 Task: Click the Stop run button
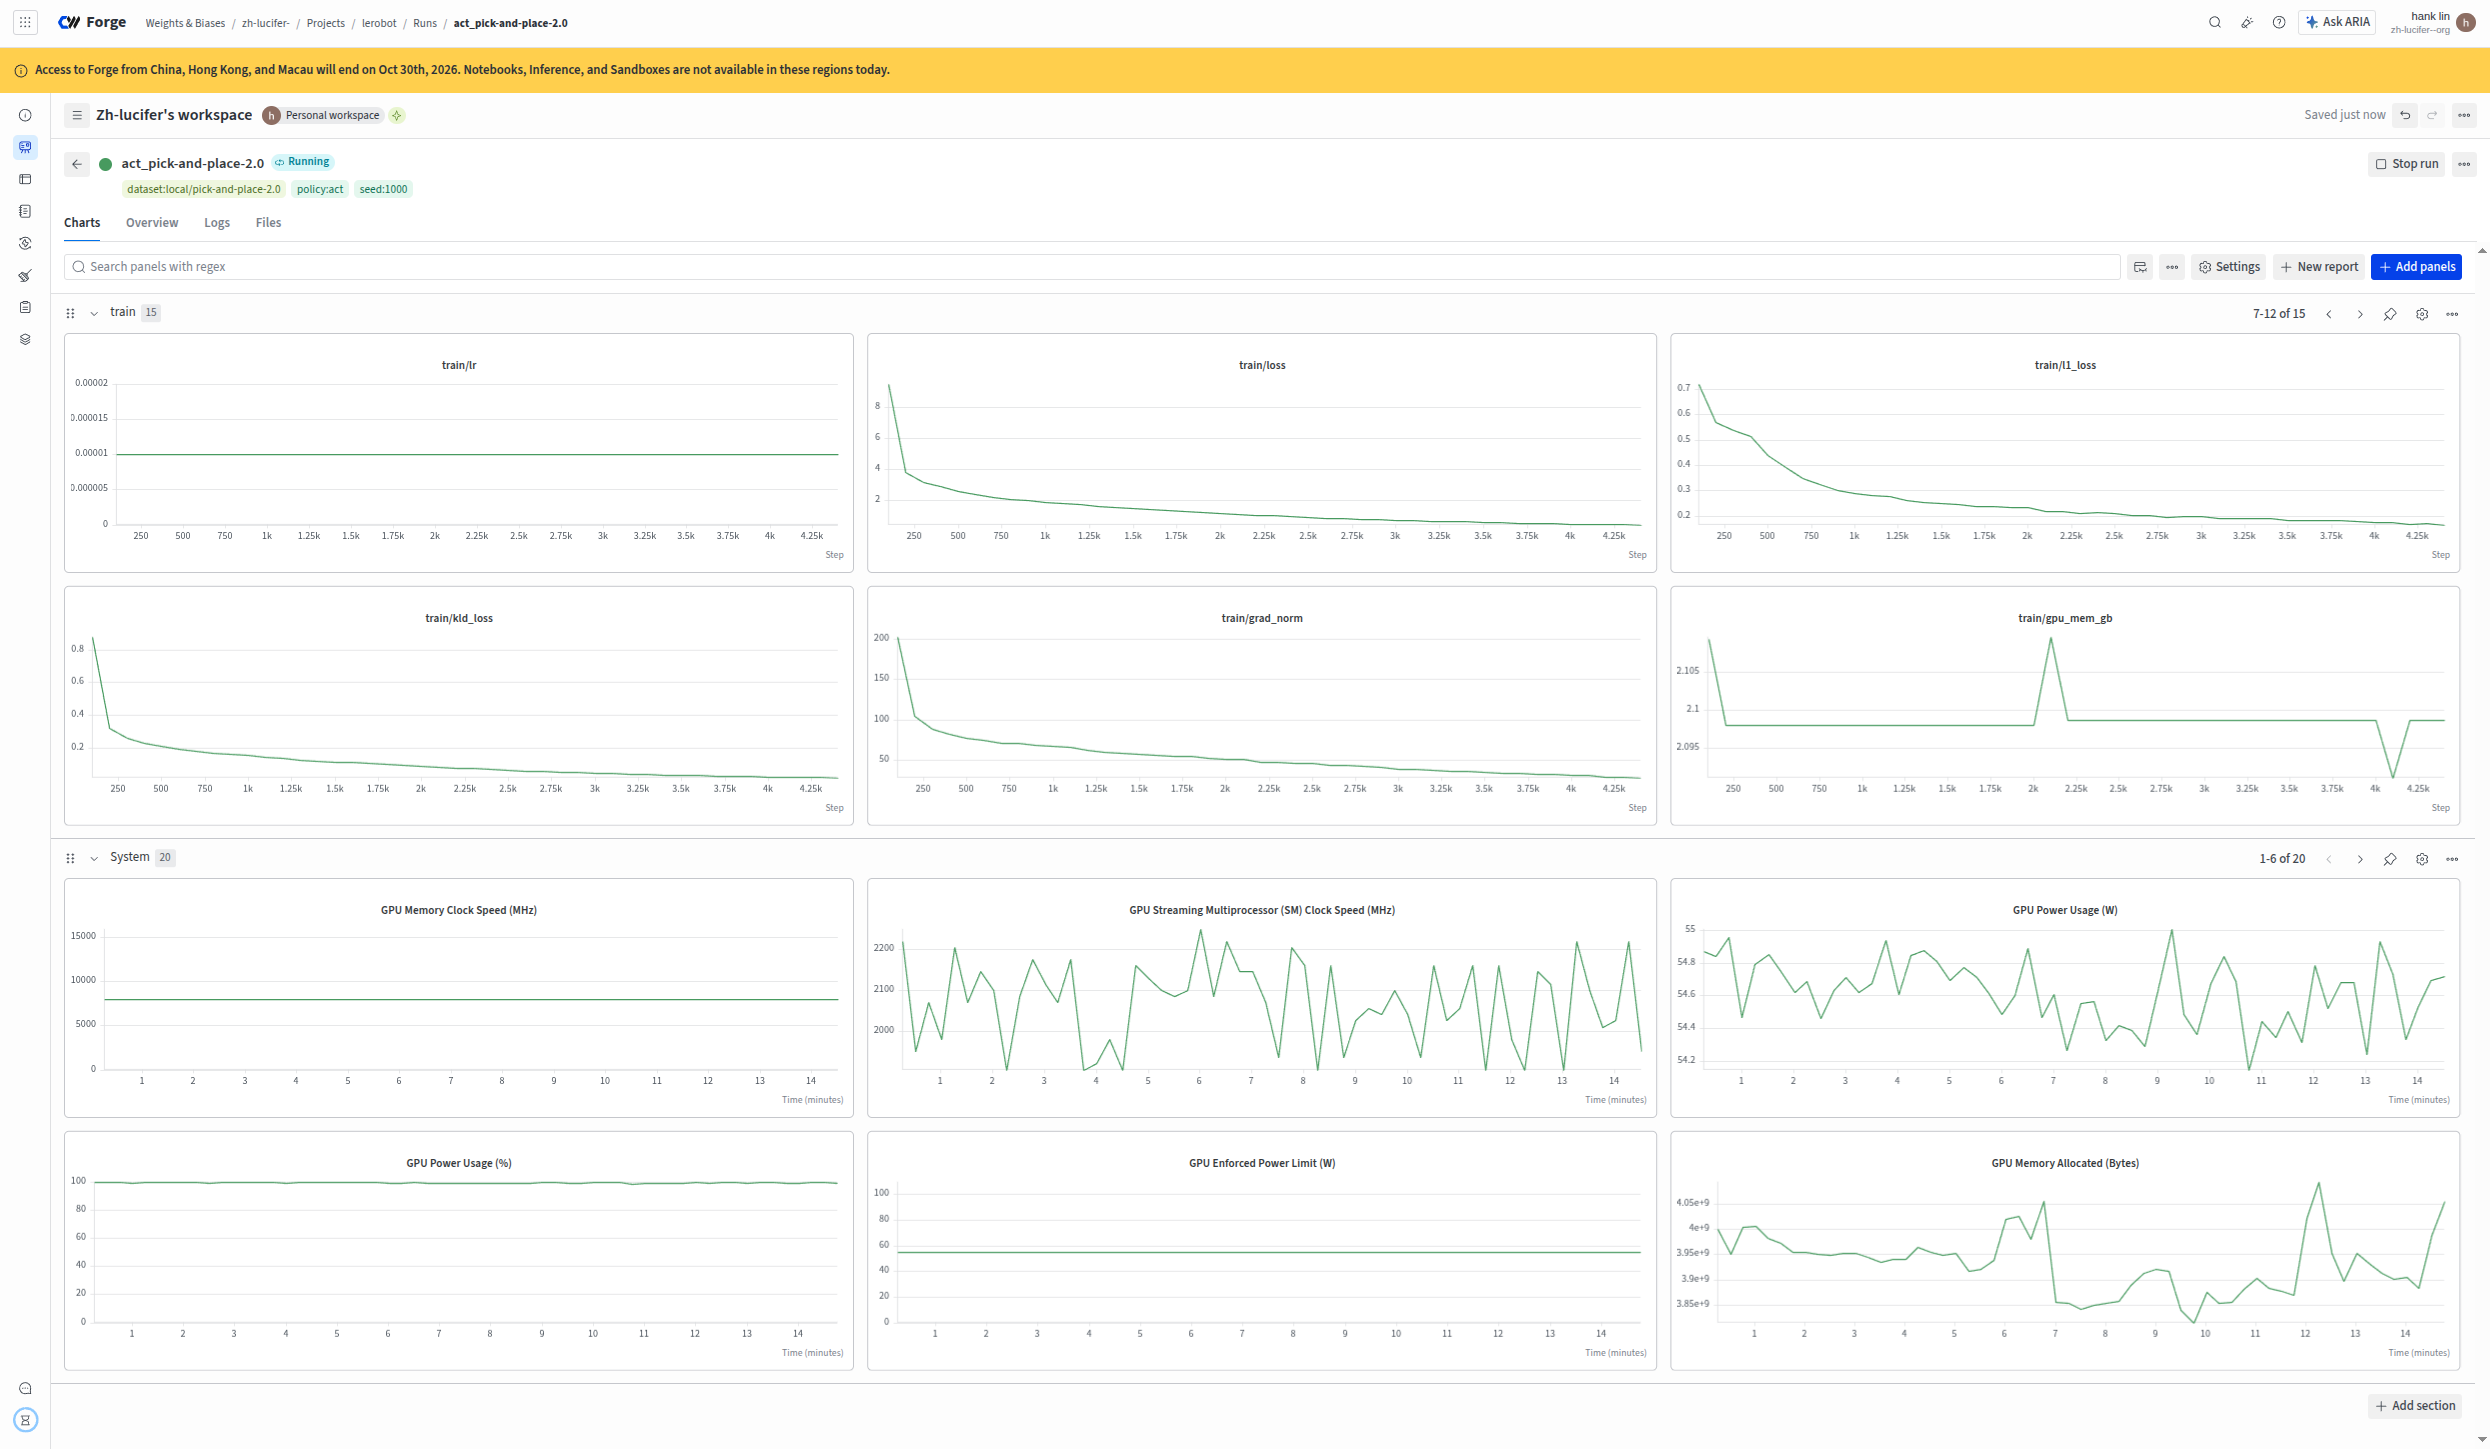(2406, 164)
